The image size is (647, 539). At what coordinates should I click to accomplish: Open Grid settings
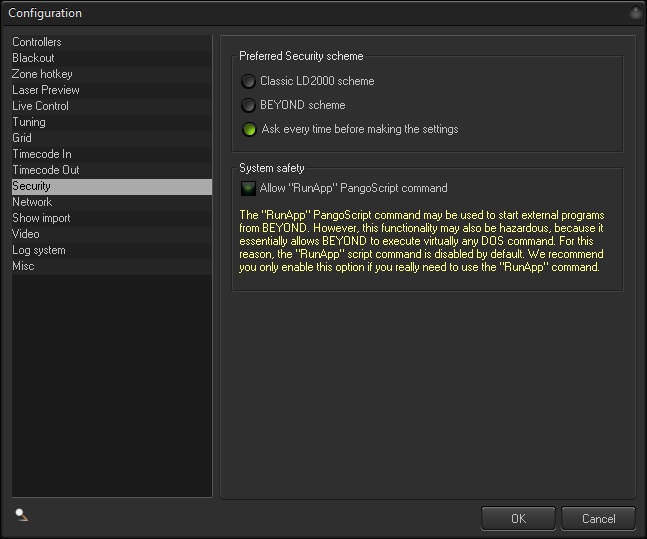click(112, 138)
